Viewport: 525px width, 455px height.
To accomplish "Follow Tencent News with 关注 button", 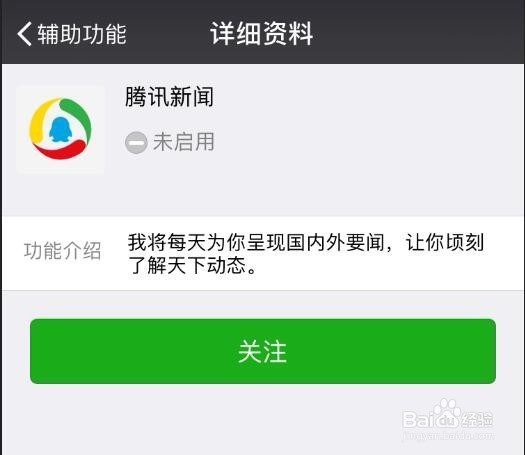I will pyautogui.click(x=263, y=351).
